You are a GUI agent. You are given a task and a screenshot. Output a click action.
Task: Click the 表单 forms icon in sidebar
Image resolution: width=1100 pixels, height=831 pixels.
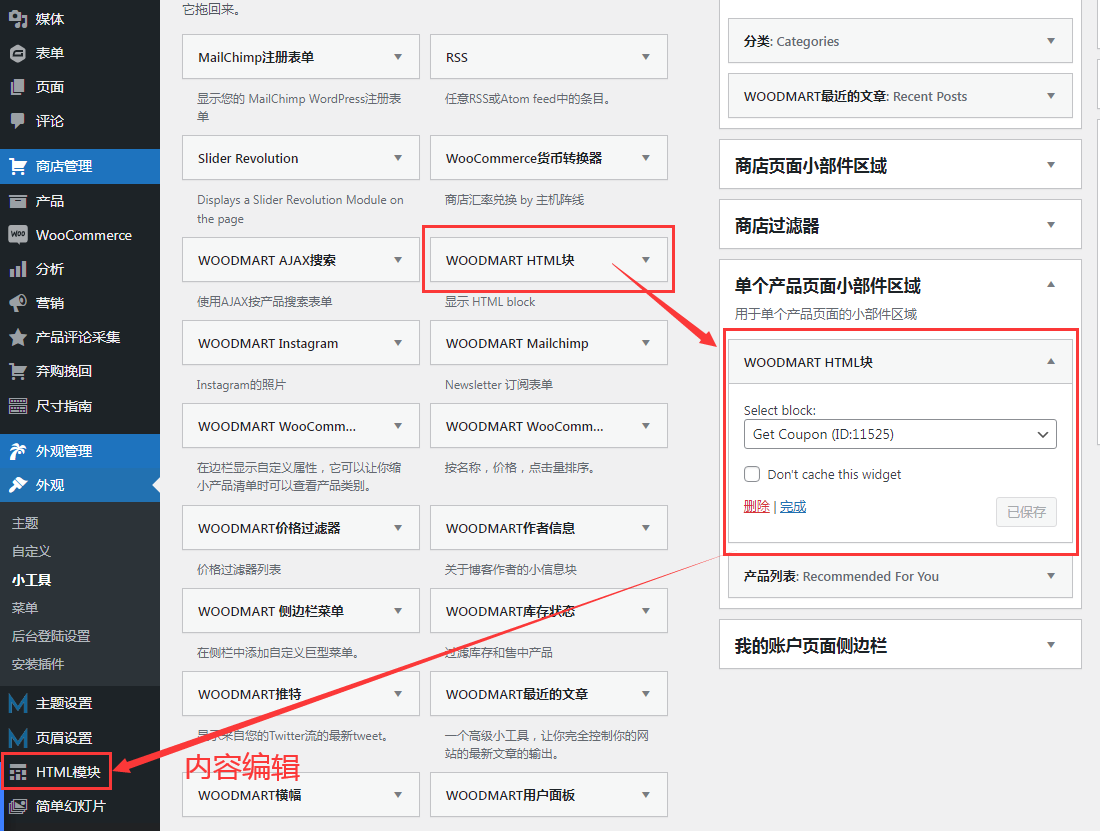pyautogui.click(x=18, y=53)
